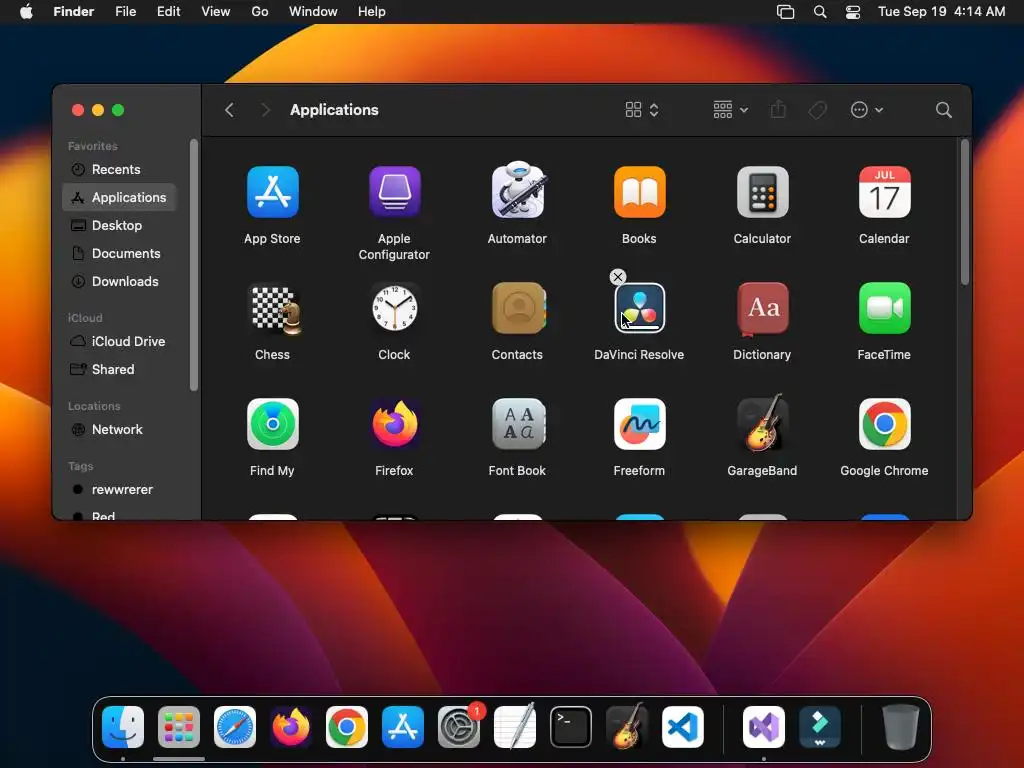Image resolution: width=1024 pixels, height=768 pixels.
Task: Select the DaVinci Resolve app icon
Action: tap(640, 308)
